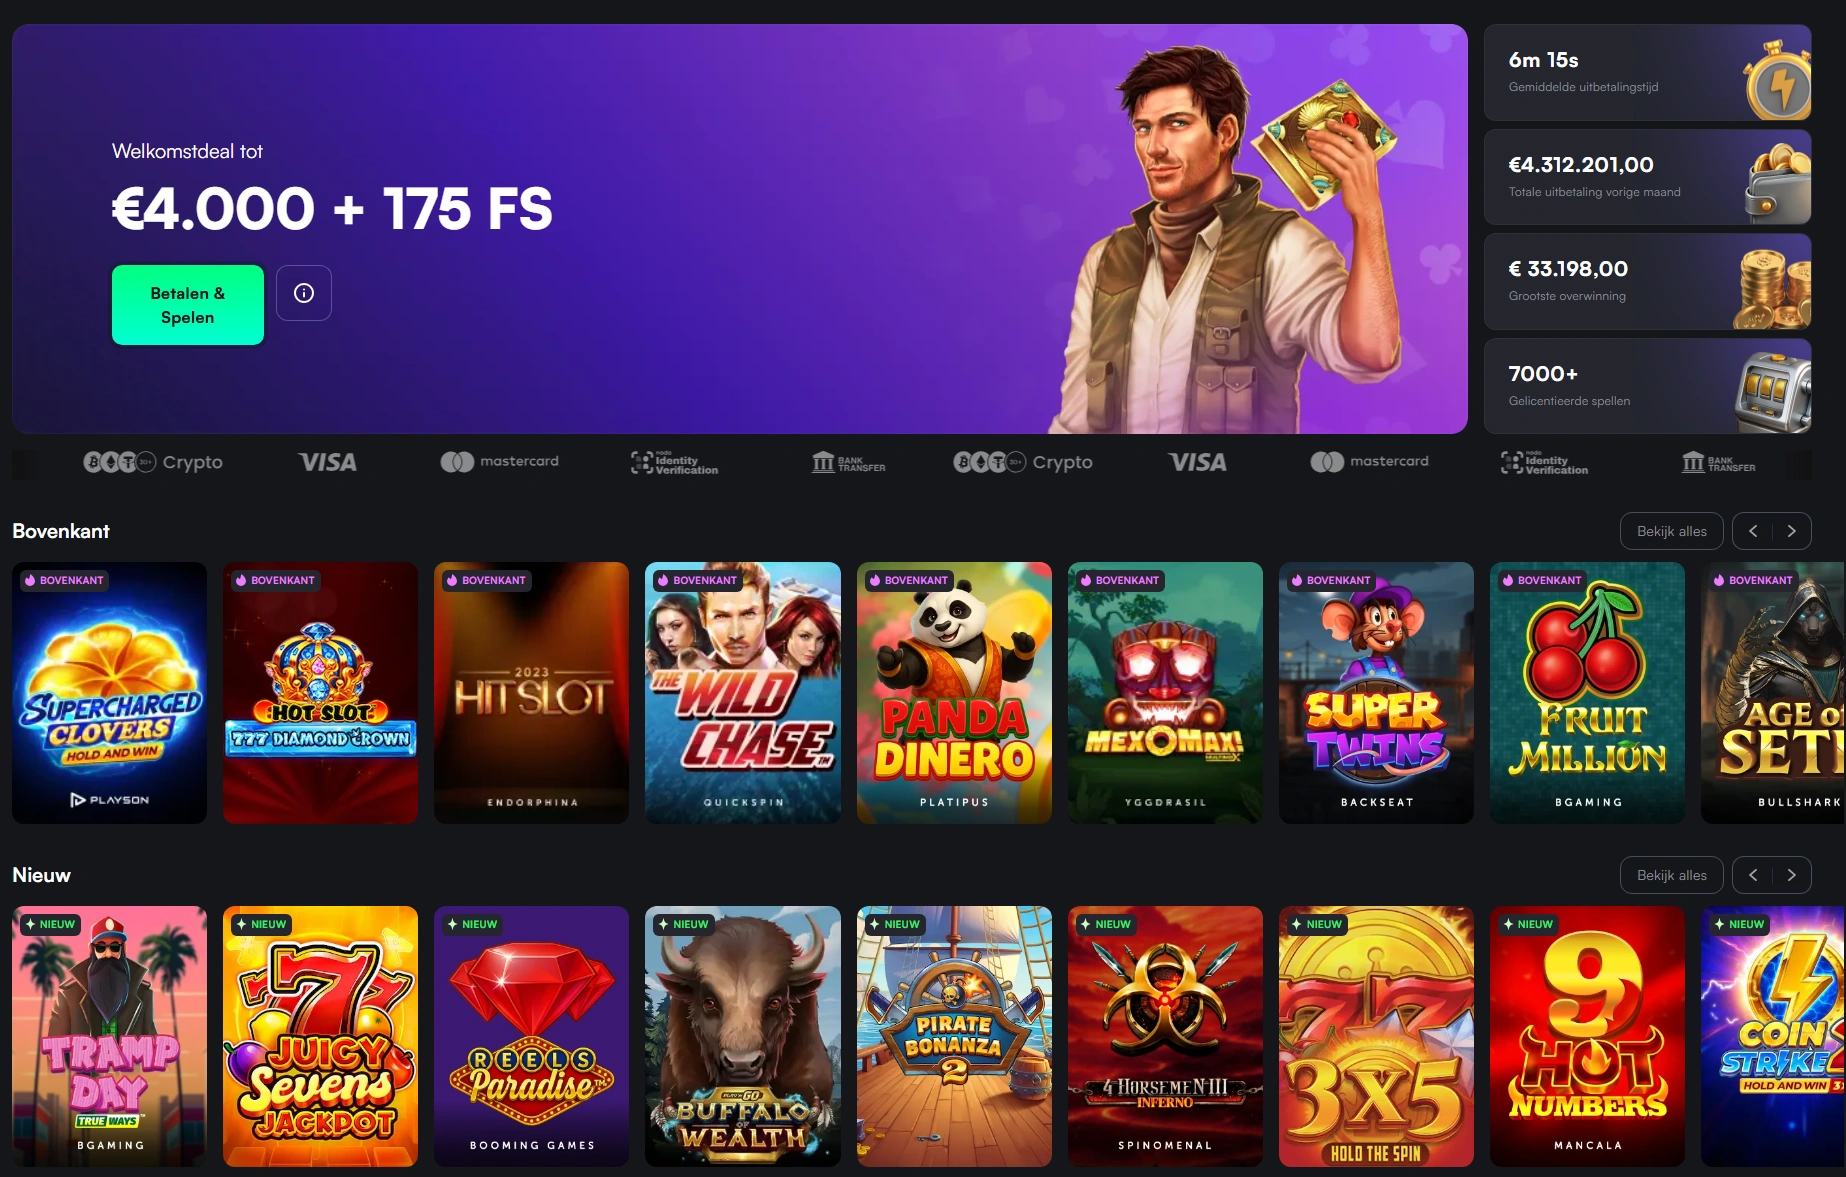
Task: Open the Supercharged Clovers game tile
Action: pos(110,693)
